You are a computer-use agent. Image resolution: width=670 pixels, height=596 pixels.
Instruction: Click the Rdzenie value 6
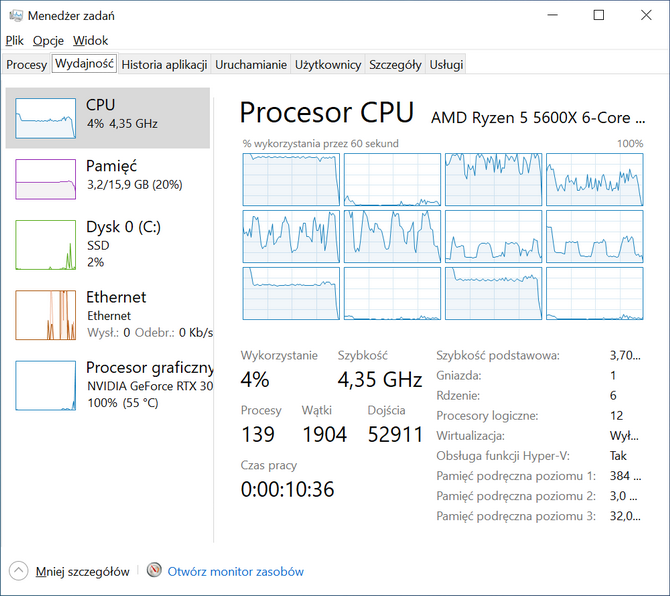(613, 395)
